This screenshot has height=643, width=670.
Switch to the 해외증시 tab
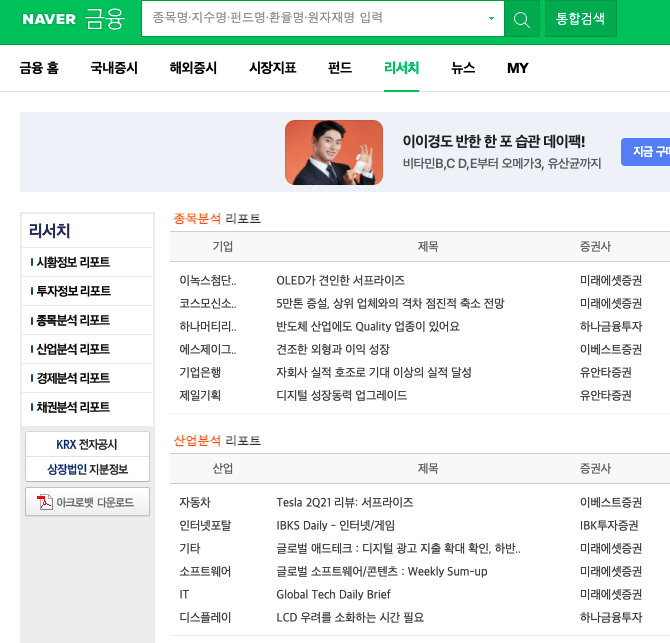tap(193, 68)
